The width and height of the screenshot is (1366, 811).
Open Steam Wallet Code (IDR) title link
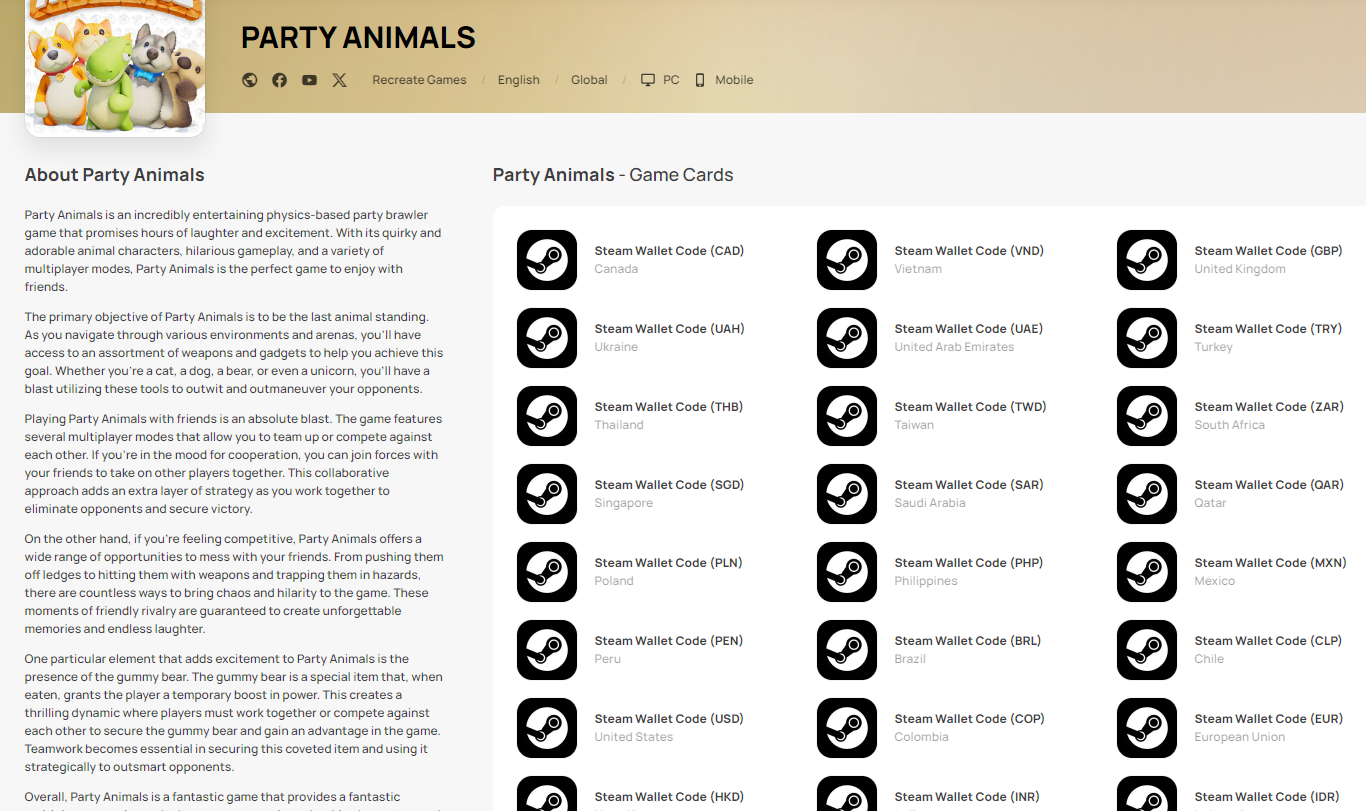pos(1267,797)
